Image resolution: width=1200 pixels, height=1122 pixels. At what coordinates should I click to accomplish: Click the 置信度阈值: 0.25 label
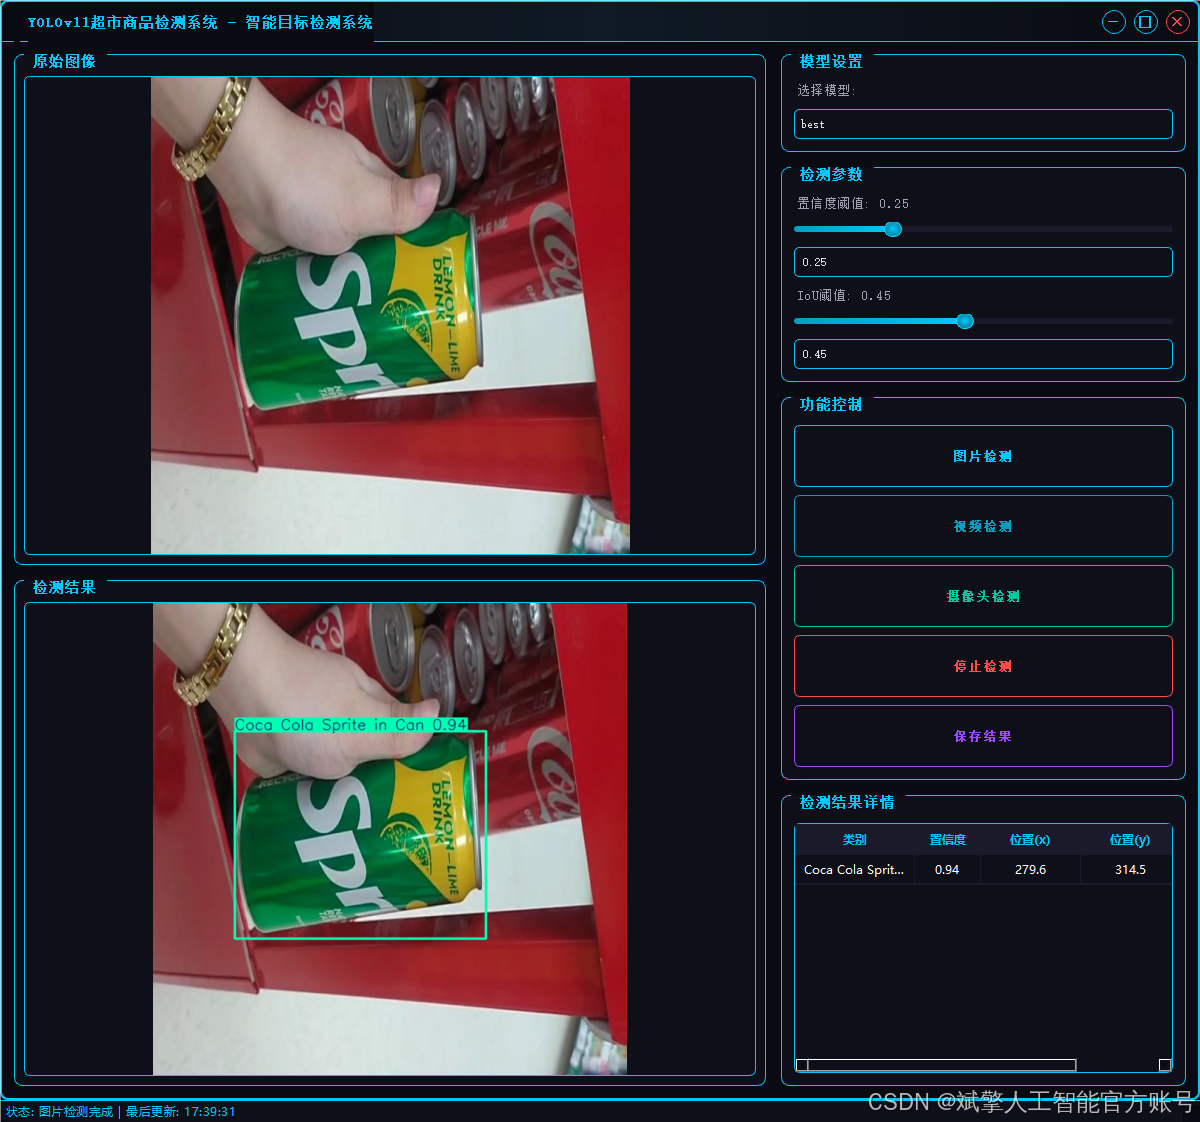click(x=853, y=203)
